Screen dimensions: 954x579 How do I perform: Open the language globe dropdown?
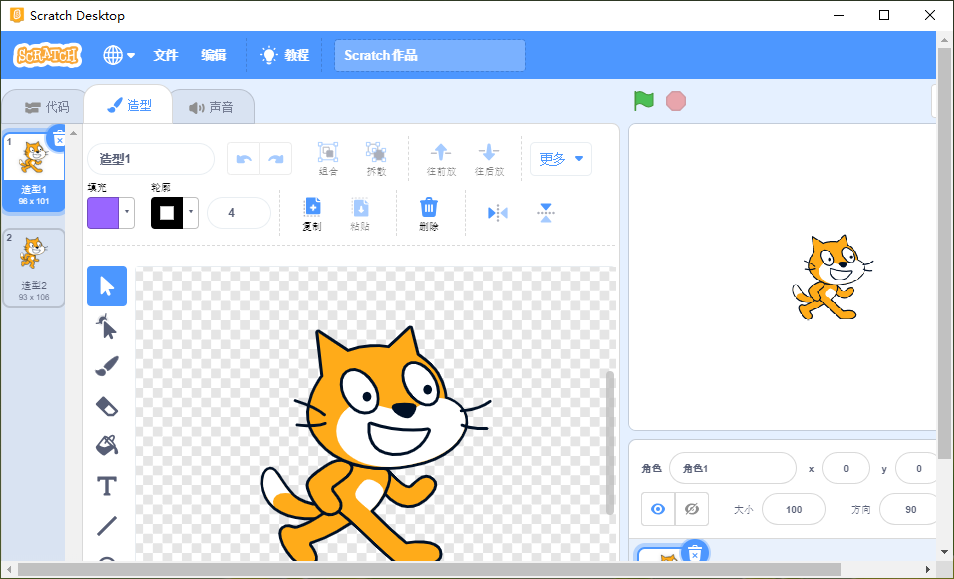tap(119, 55)
